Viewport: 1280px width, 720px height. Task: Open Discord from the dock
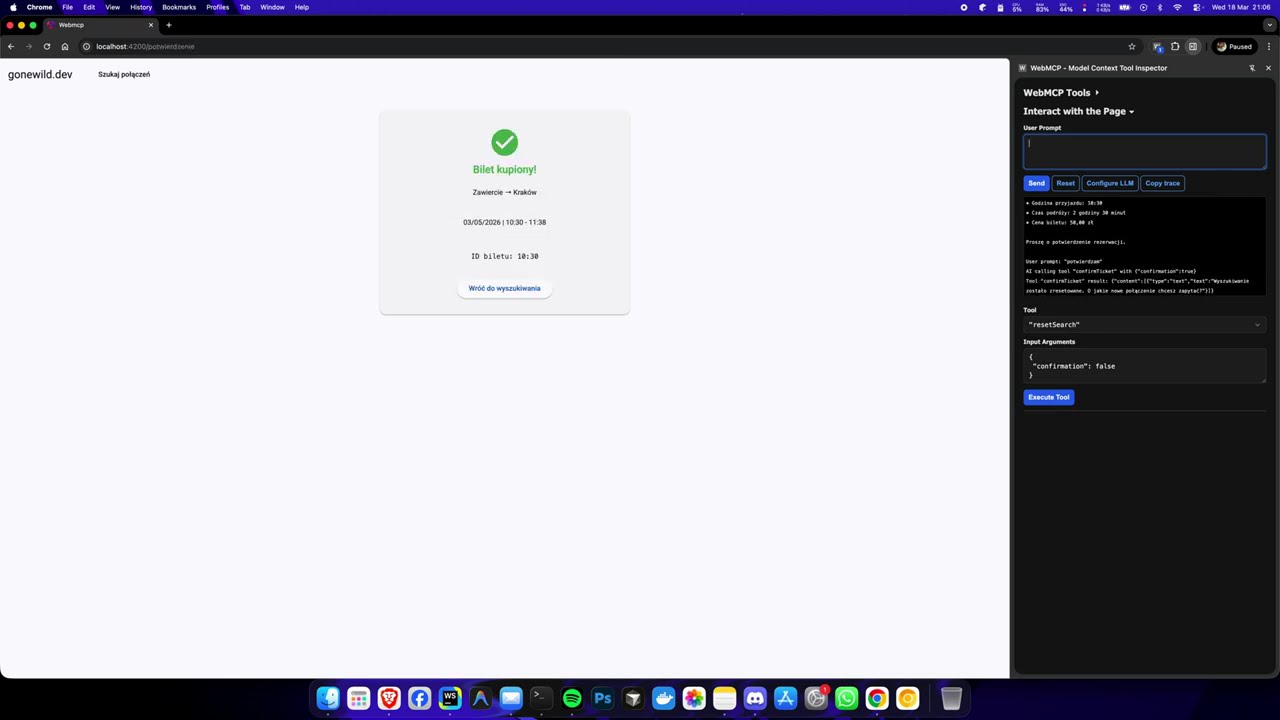click(x=755, y=698)
